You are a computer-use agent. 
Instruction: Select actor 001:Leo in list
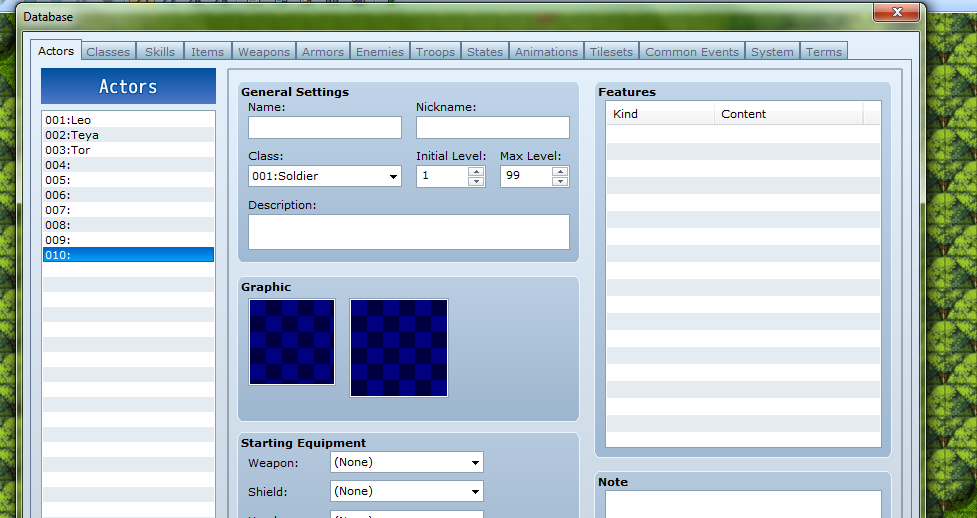128,120
